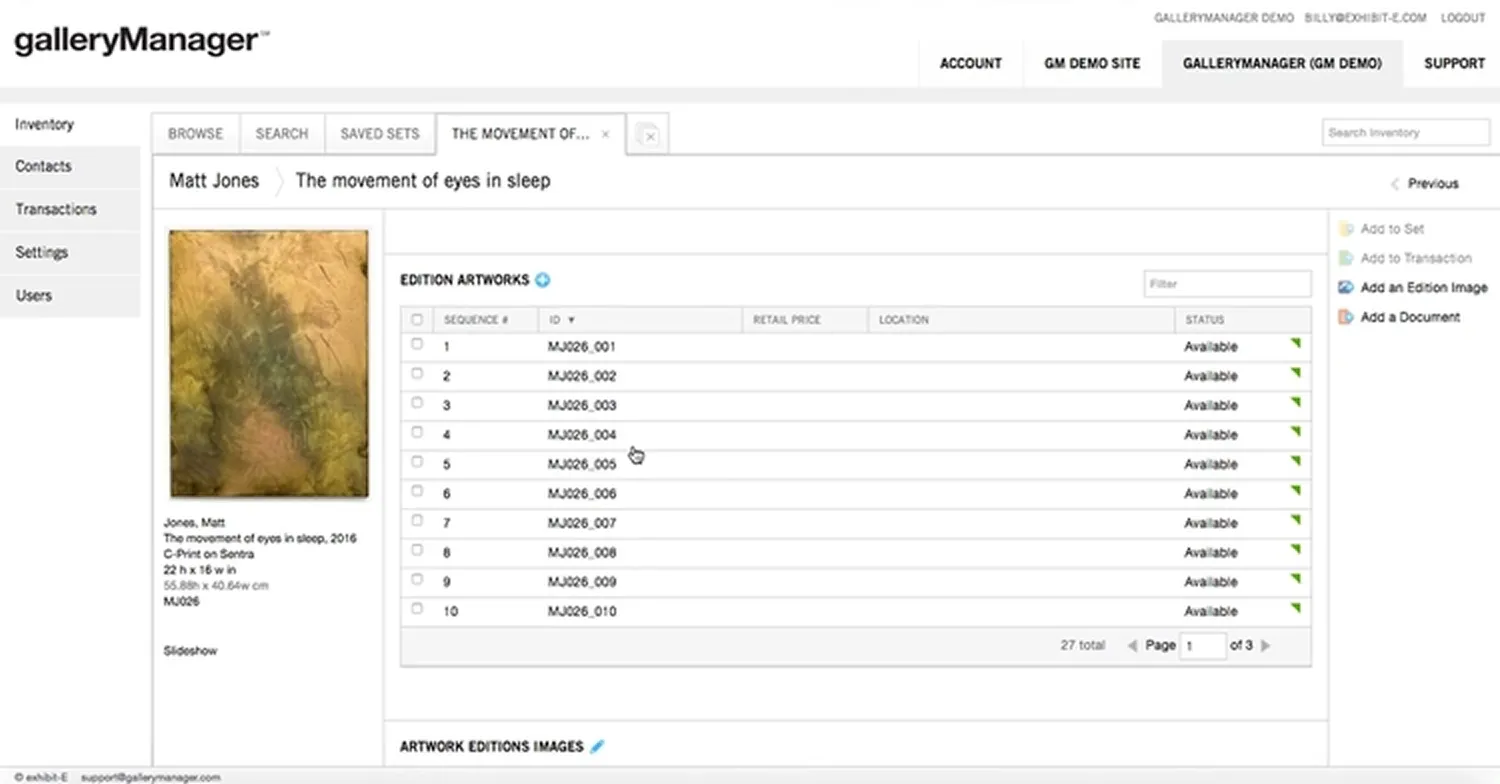The height and width of the screenshot is (784, 1500).
Task: Sort table by Location header
Action: tap(904, 320)
